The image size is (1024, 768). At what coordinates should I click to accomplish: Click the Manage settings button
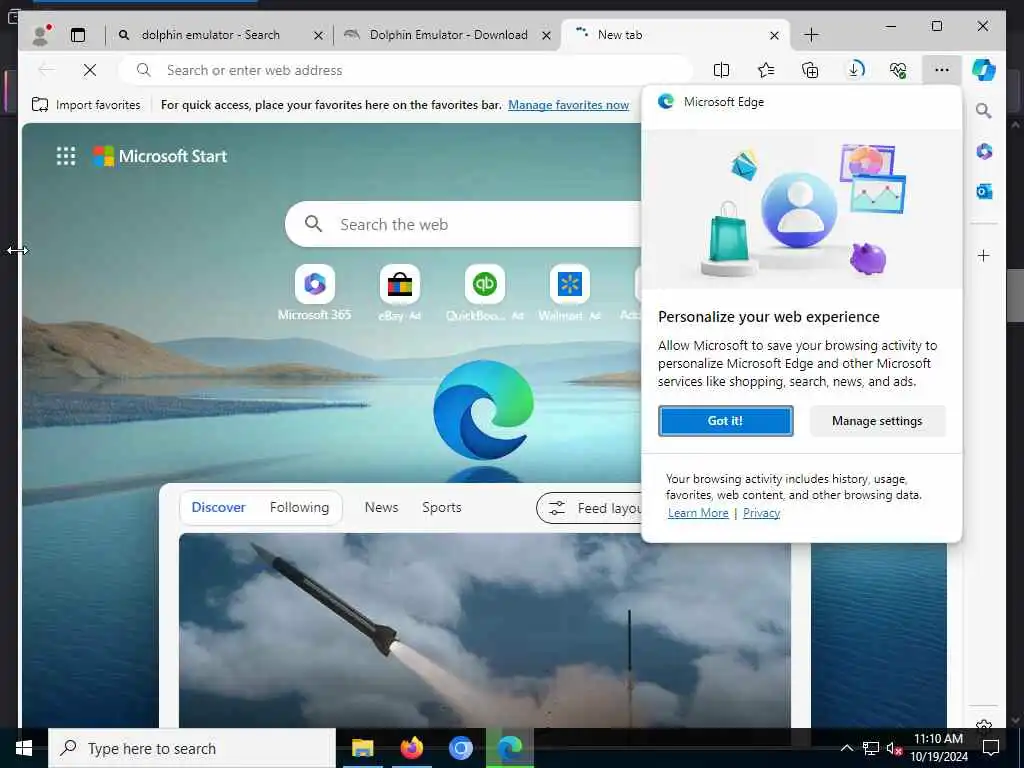pyautogui.click(x=877, y=421)
